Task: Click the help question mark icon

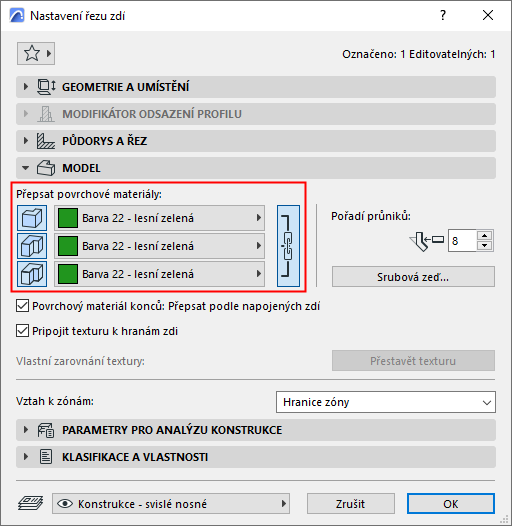Action: pos(443,15)
